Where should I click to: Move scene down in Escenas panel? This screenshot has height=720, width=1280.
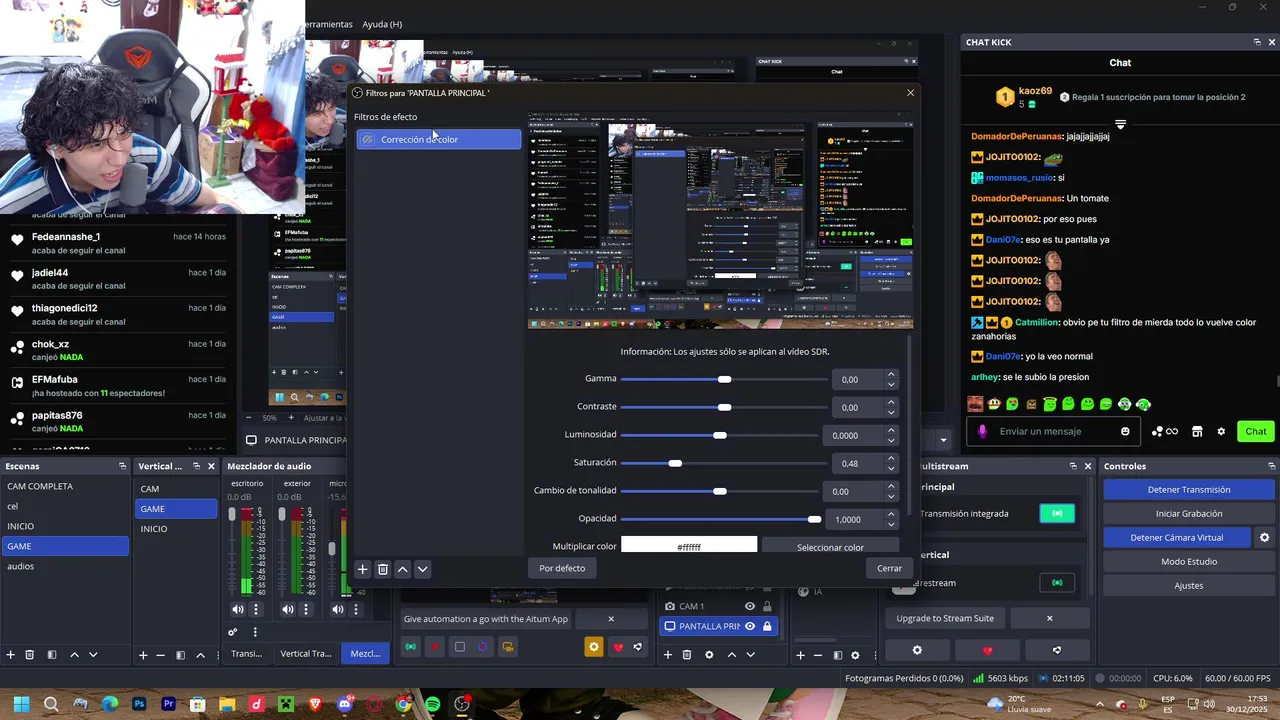[x=93, y=655]
